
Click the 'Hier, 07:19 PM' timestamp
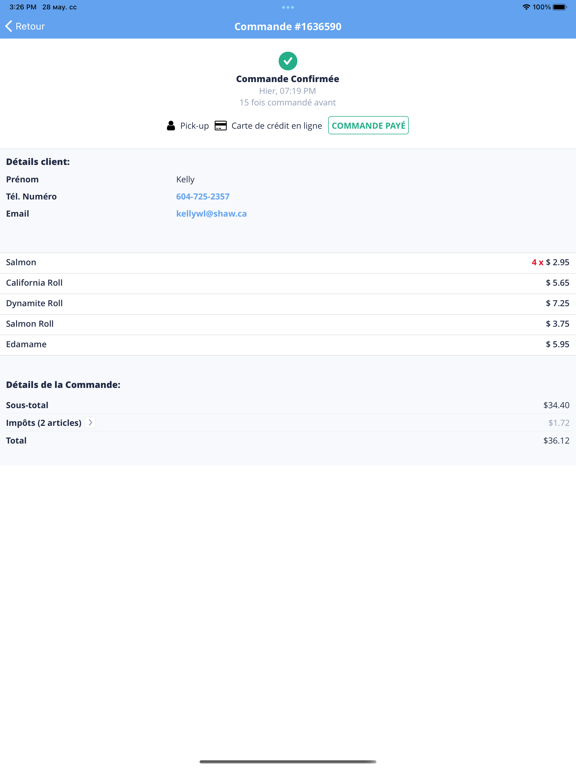click(288, 91)
